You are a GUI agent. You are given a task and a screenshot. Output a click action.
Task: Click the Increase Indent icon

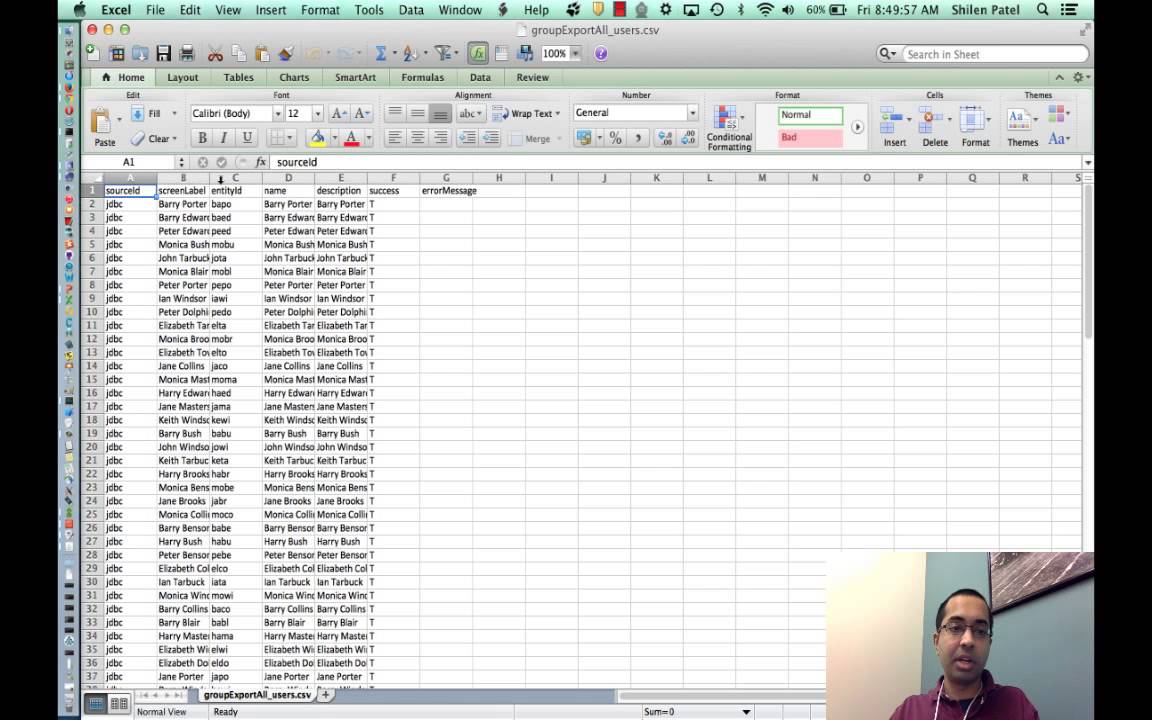click(490, 137)
